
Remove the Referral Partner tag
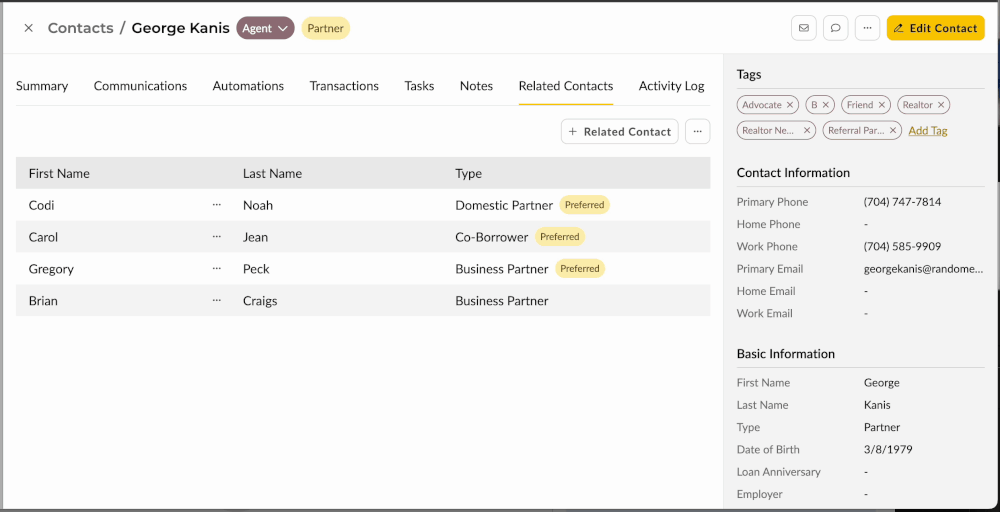click(893, 131)
